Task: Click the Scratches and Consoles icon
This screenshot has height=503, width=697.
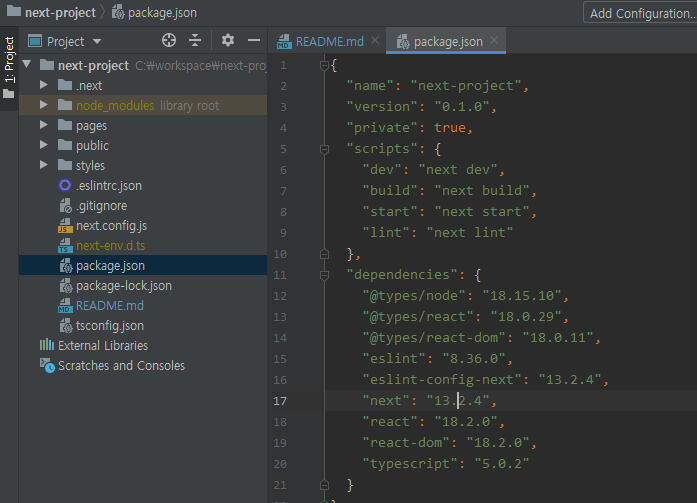Action: point(47,365)
